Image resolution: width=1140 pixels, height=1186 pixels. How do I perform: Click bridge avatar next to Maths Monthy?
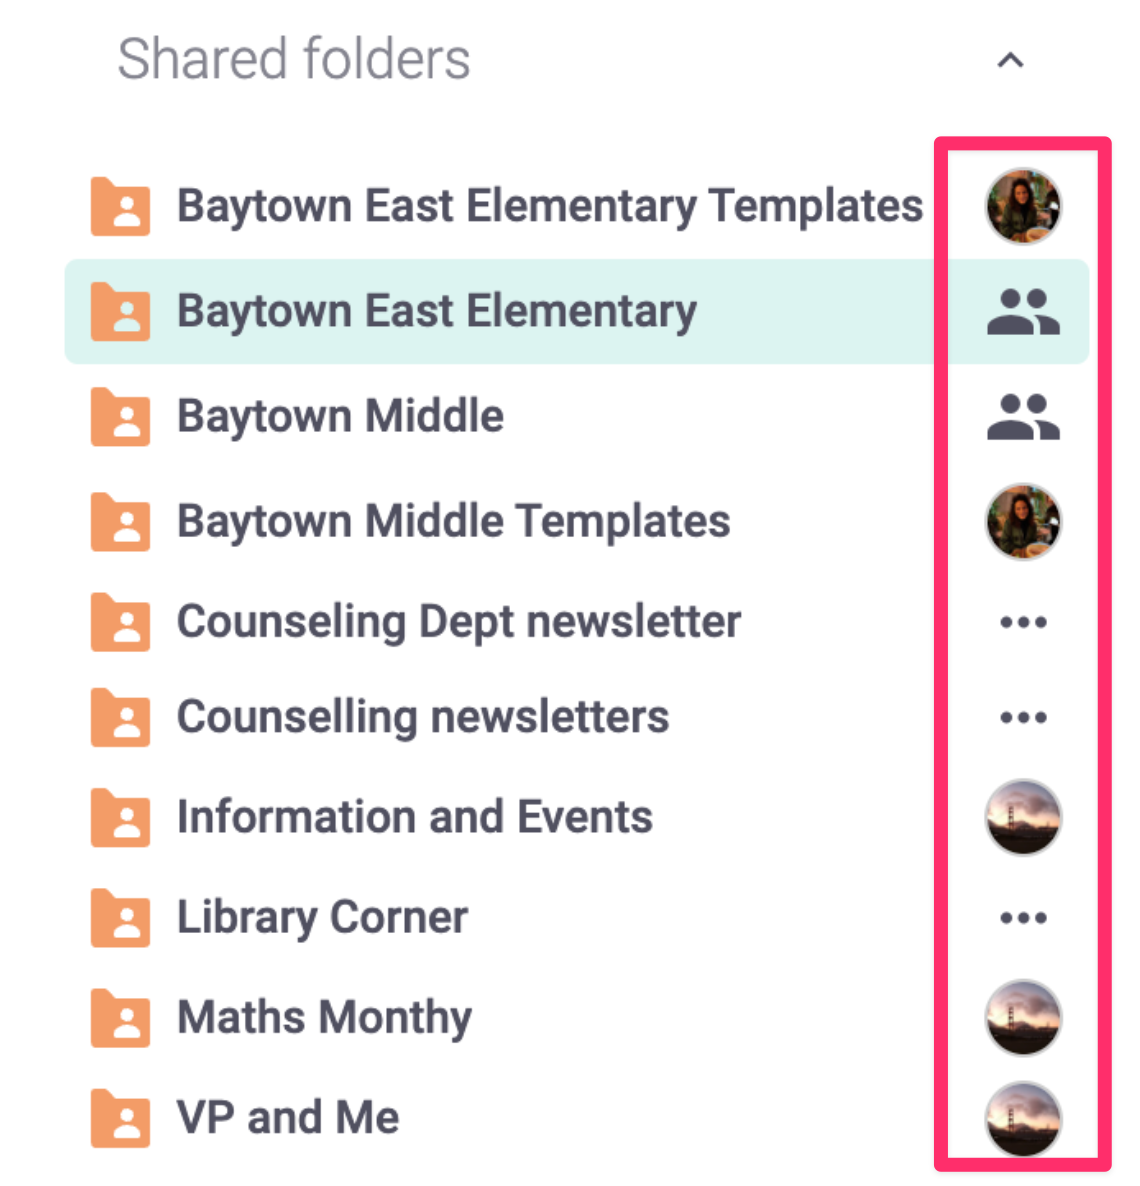[1023, 1017]
